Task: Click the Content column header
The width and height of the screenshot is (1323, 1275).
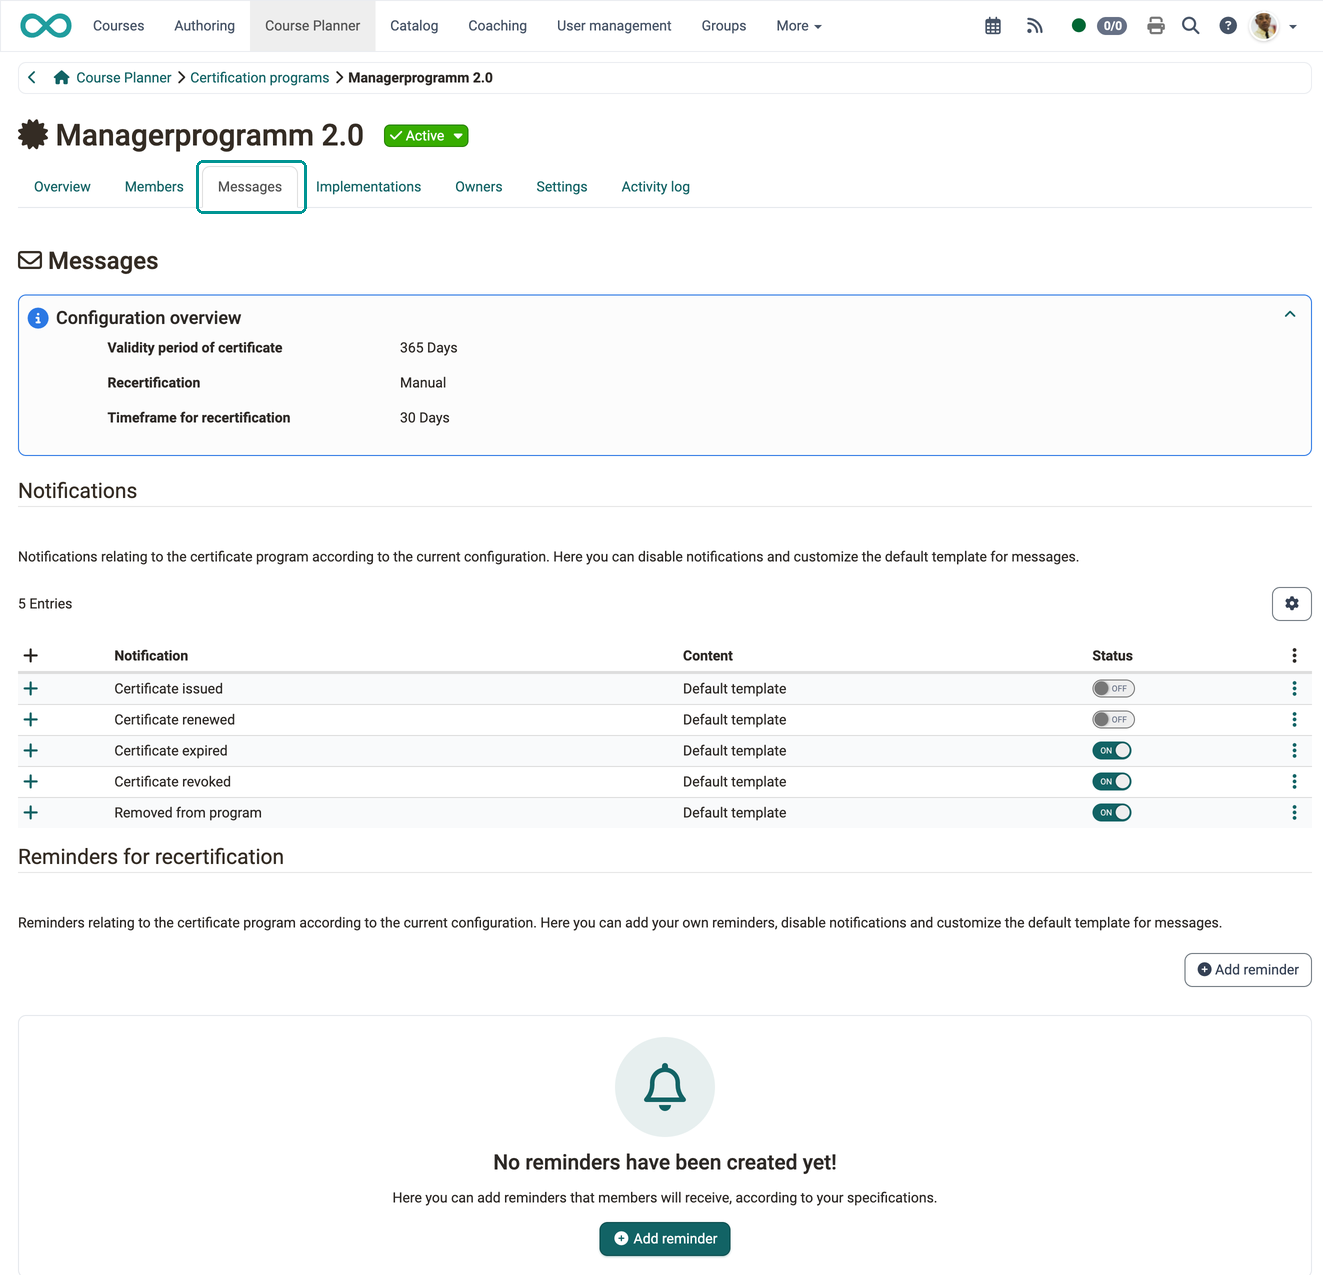Action: [x=708, y=655]
